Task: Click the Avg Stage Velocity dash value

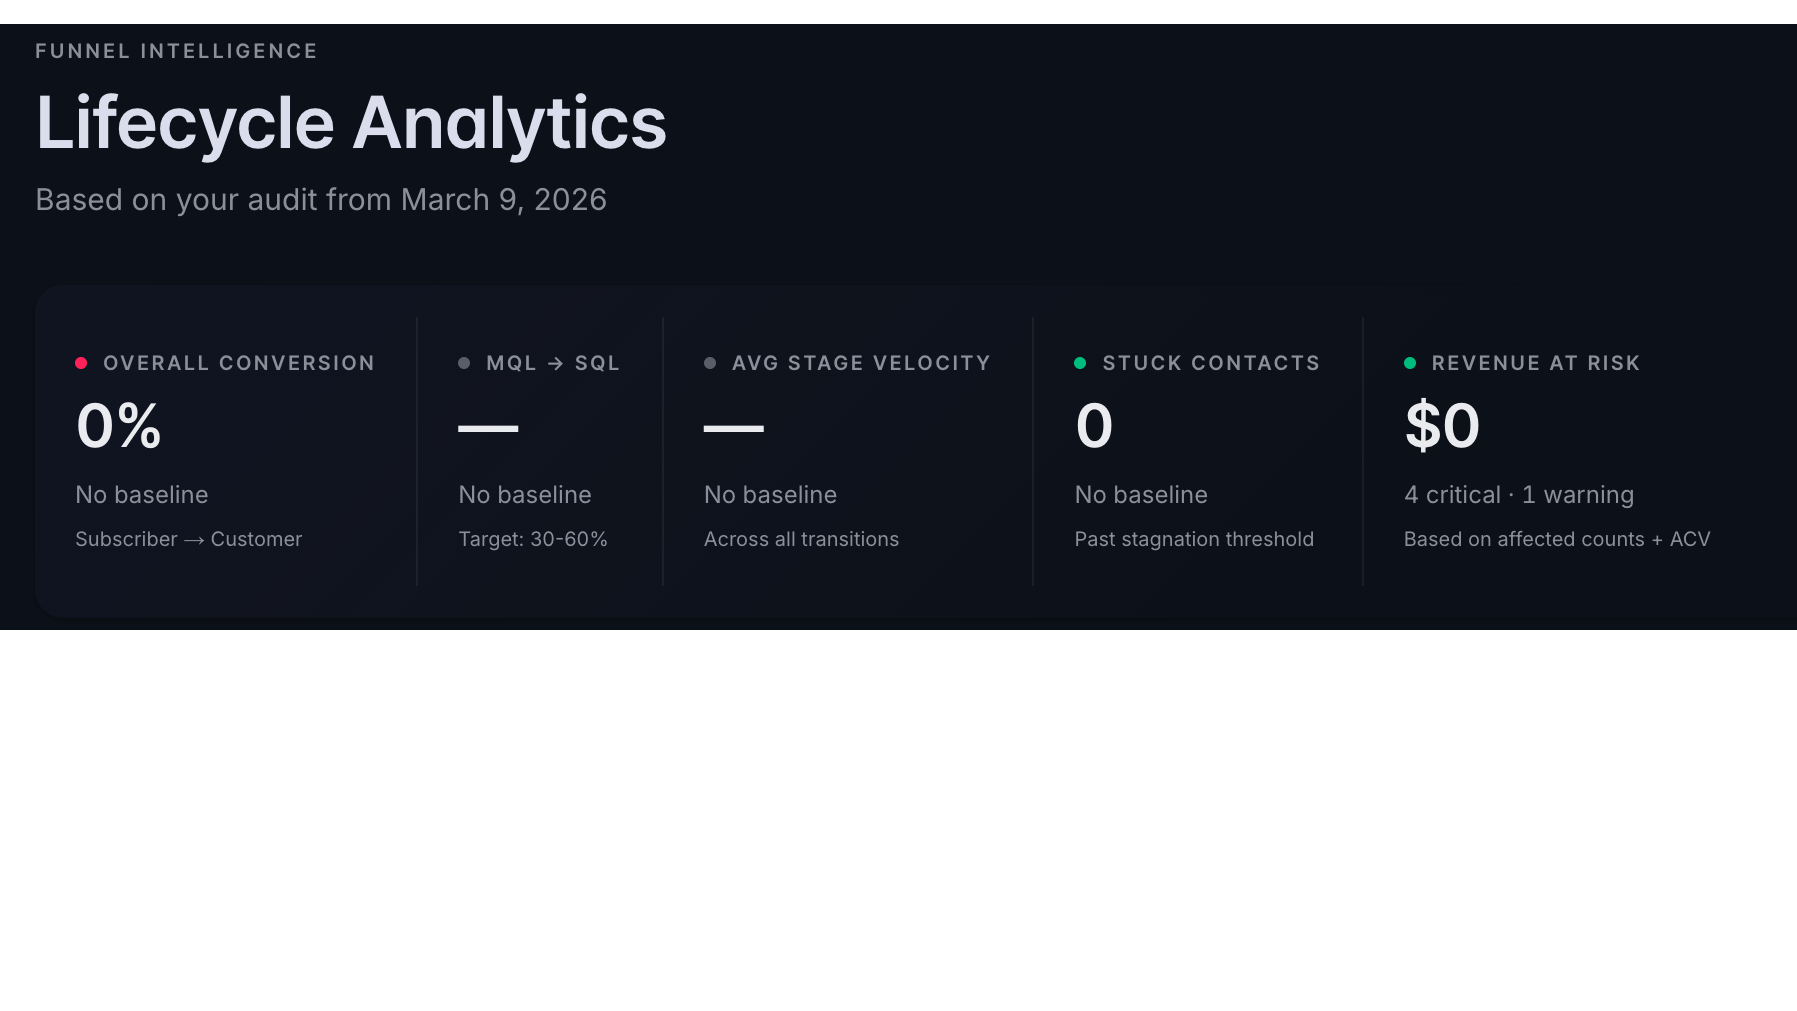Action: (734, 428)
